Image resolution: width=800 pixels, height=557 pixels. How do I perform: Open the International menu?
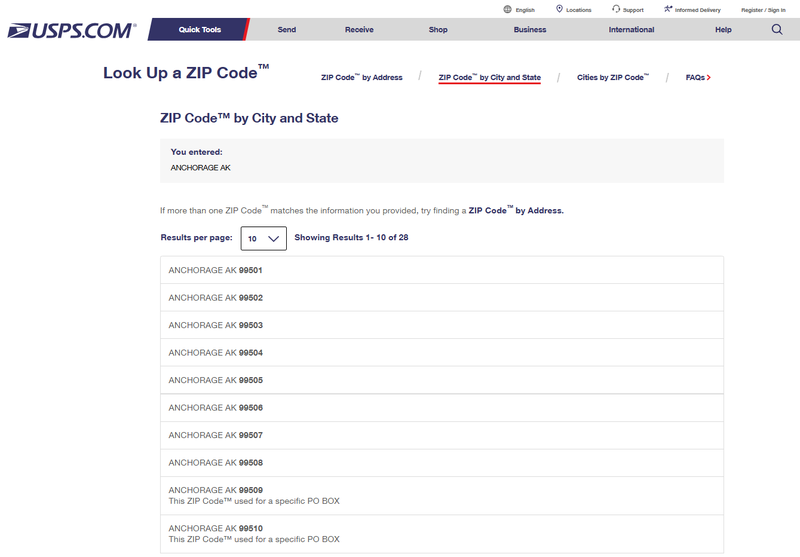click(631, 30)
